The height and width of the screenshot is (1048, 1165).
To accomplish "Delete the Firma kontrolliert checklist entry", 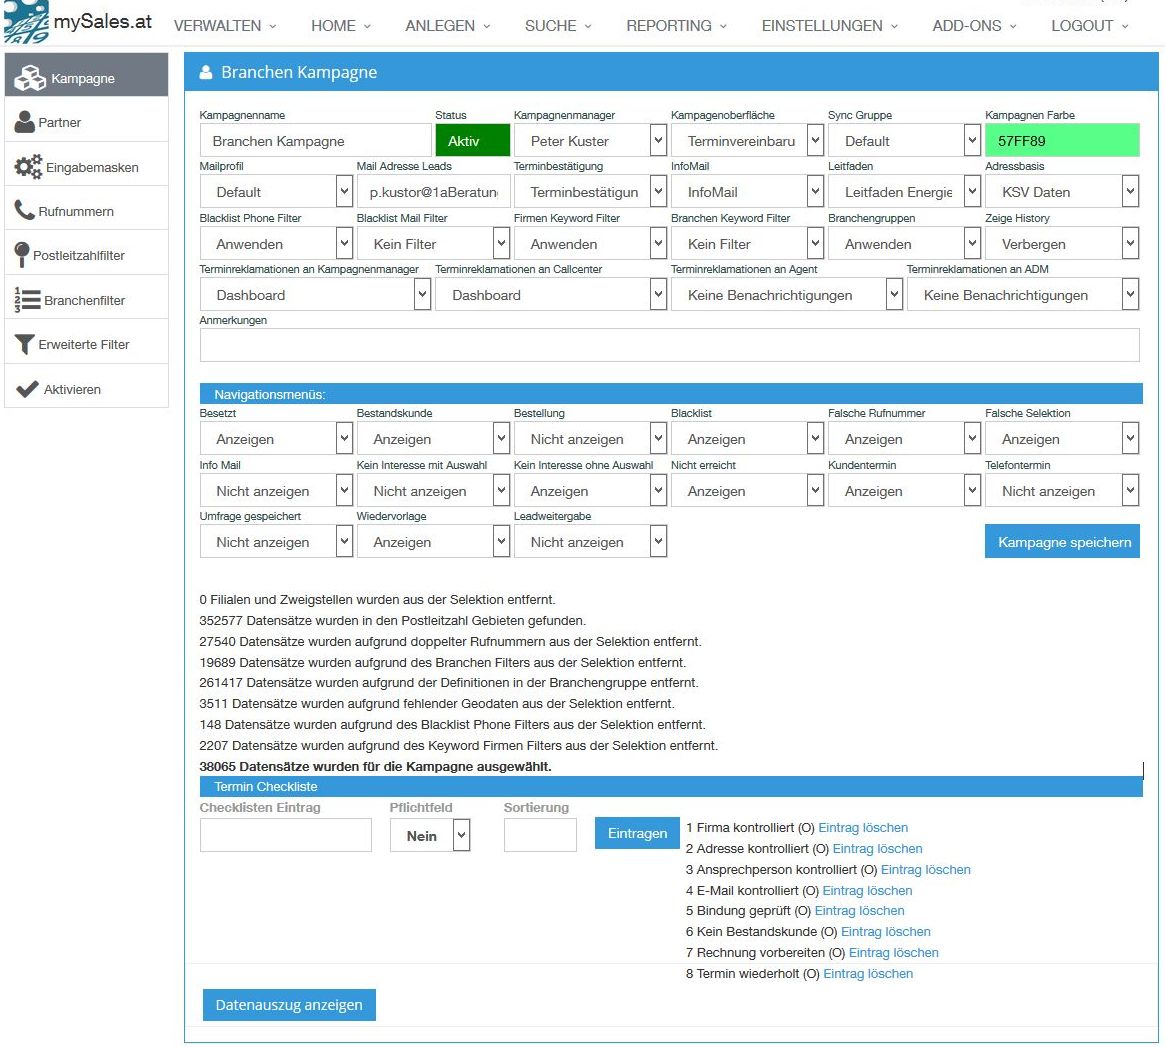I will pos(863,828).
